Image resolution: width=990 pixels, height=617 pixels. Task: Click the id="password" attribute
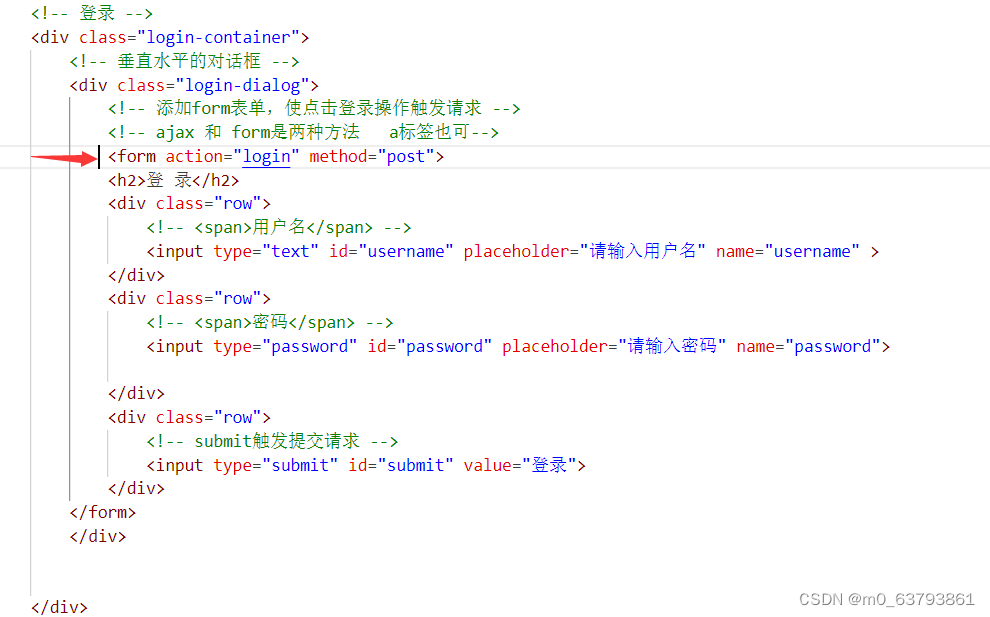click(x=429, y=347)
